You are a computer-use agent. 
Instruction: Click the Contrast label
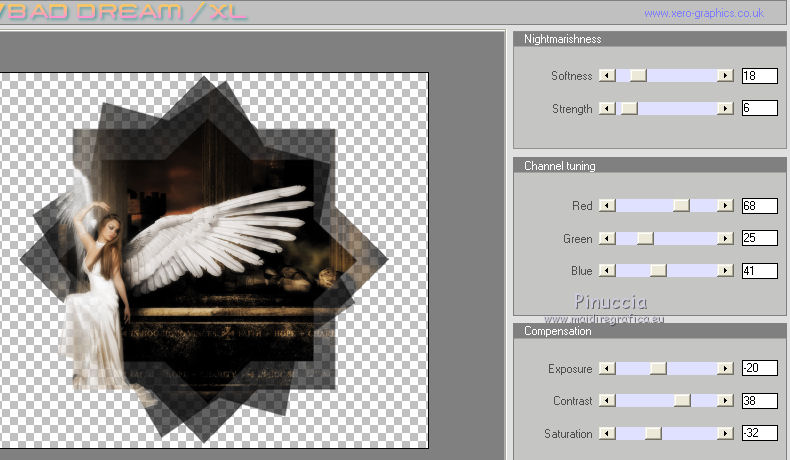pos(573,401)
